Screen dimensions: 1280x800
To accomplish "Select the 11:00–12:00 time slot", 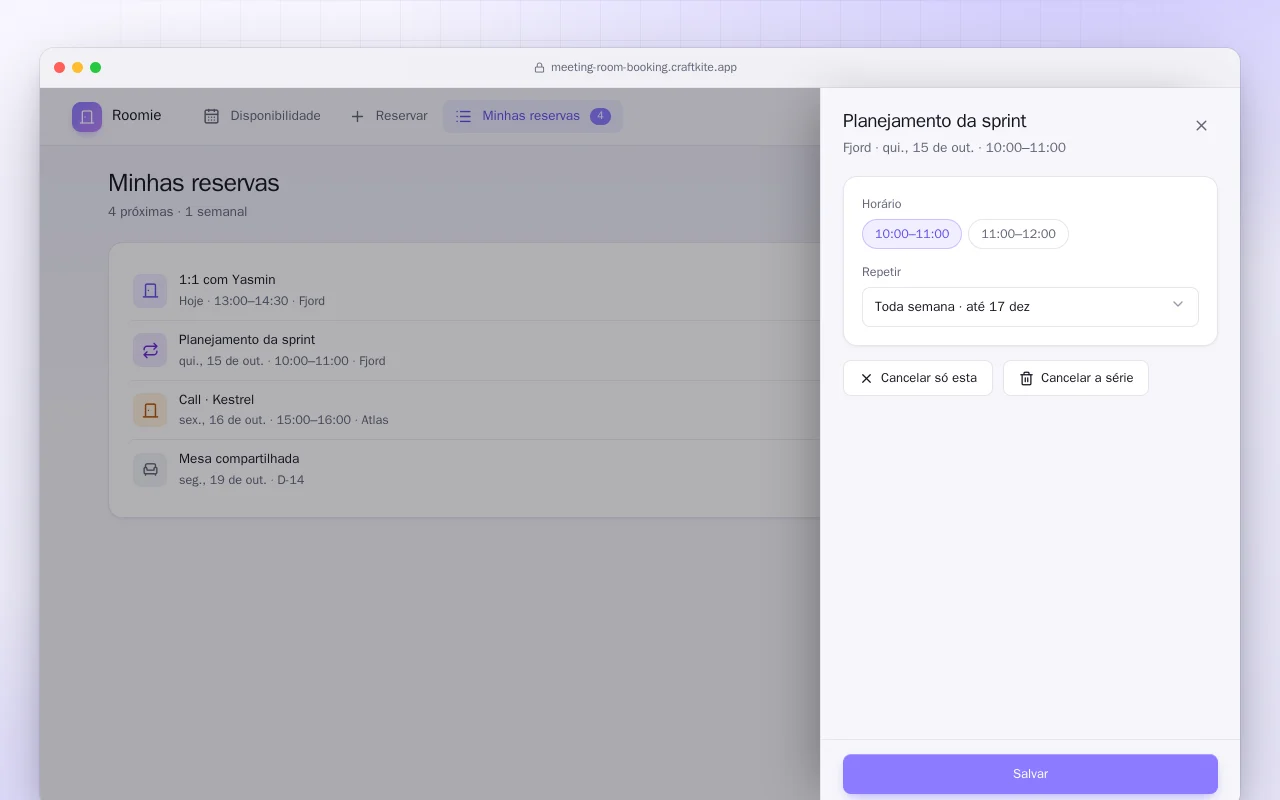I will 1018,234.
